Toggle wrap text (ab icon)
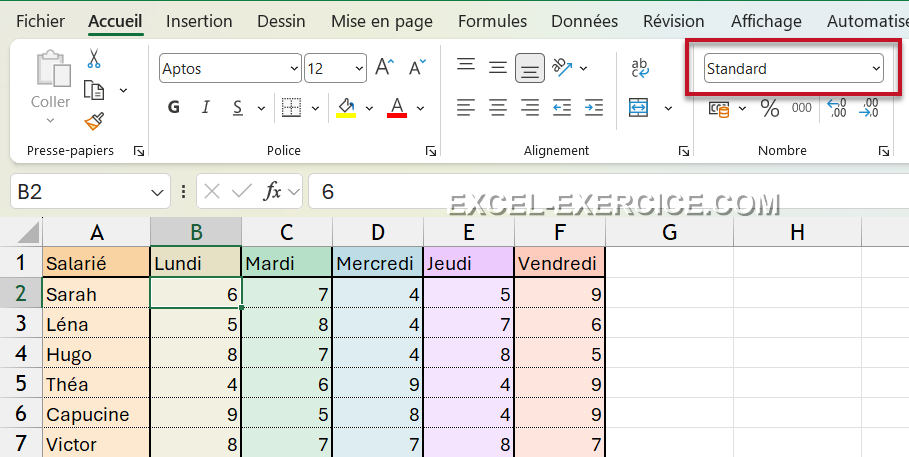The height and width of the screenshot is (457, 909). pyautogui.click(x=640, y=68)
